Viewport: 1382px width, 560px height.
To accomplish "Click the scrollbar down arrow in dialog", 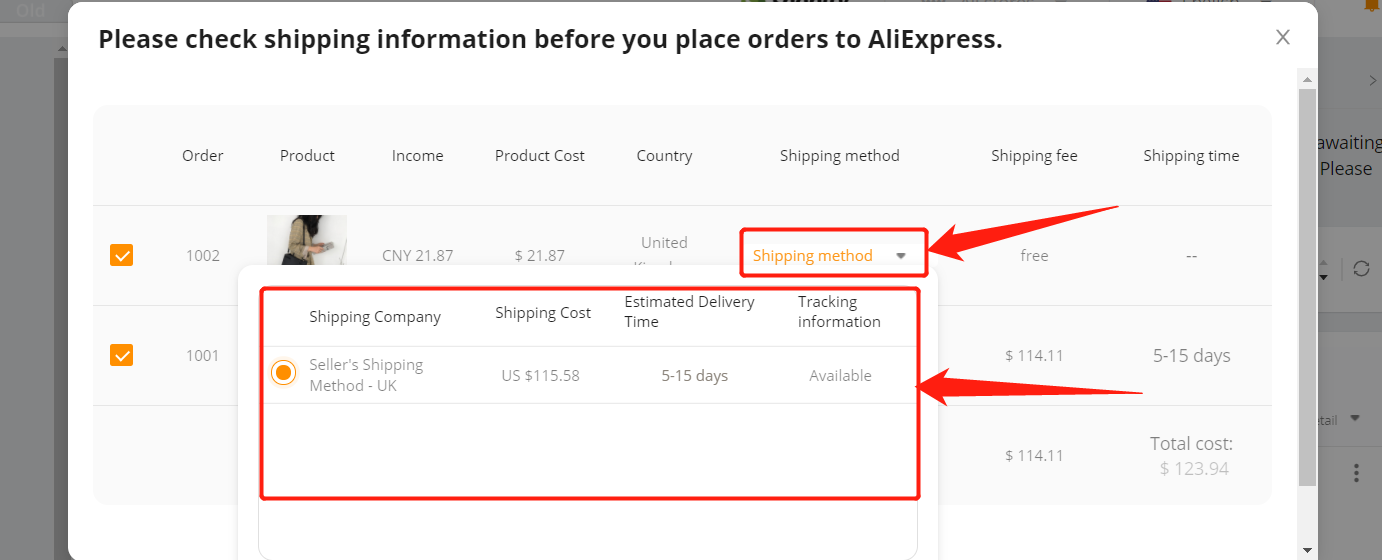I will pyautogui.click(x=1307, y=549).
